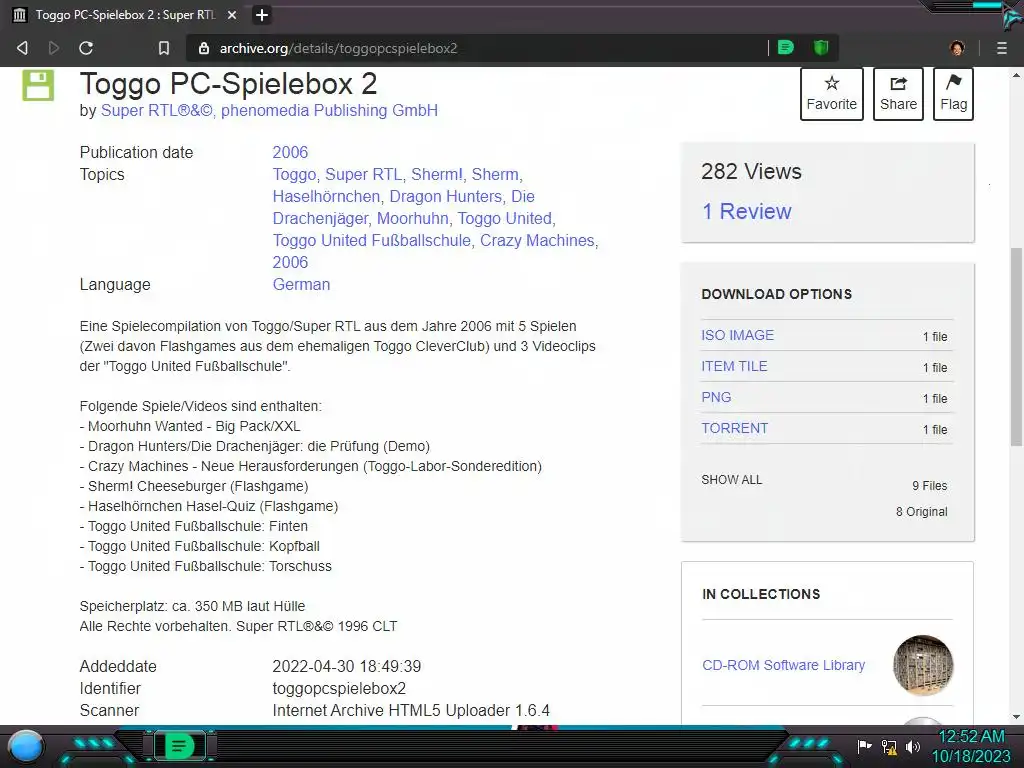The height and width of the screenshot is (768, 1024).
Task: Reload the archive.org page
Action: (x=86, y=48)
